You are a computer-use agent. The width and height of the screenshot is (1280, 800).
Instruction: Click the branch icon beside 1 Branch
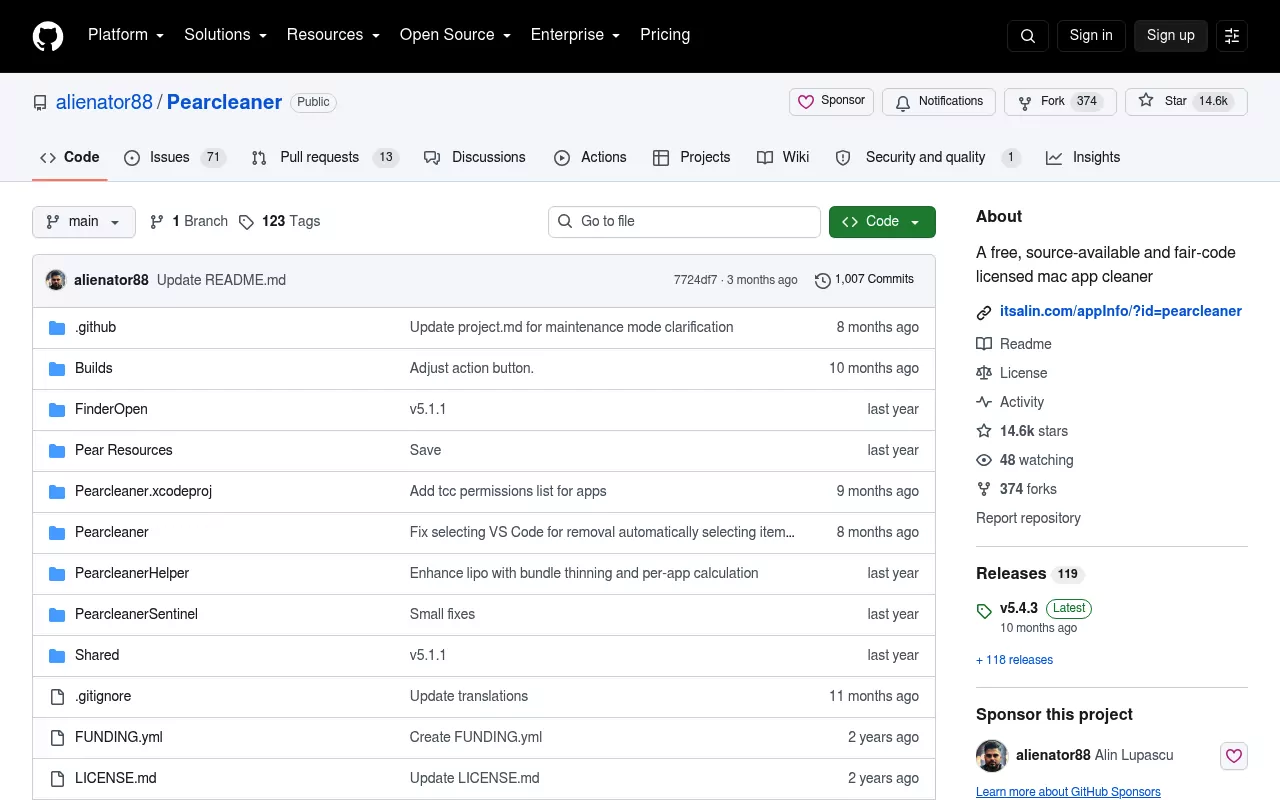tap(157, 222)
